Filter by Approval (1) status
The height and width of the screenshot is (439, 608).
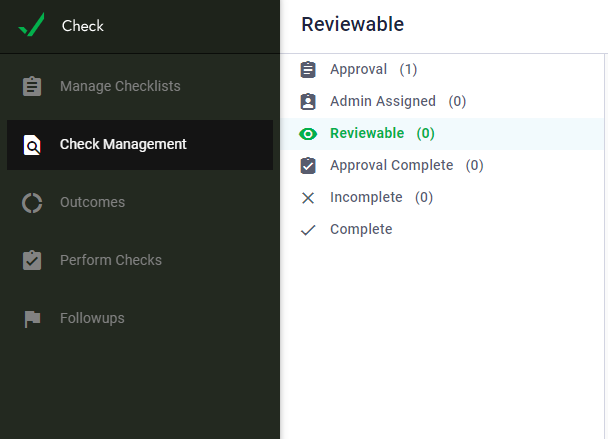(373, 69)
